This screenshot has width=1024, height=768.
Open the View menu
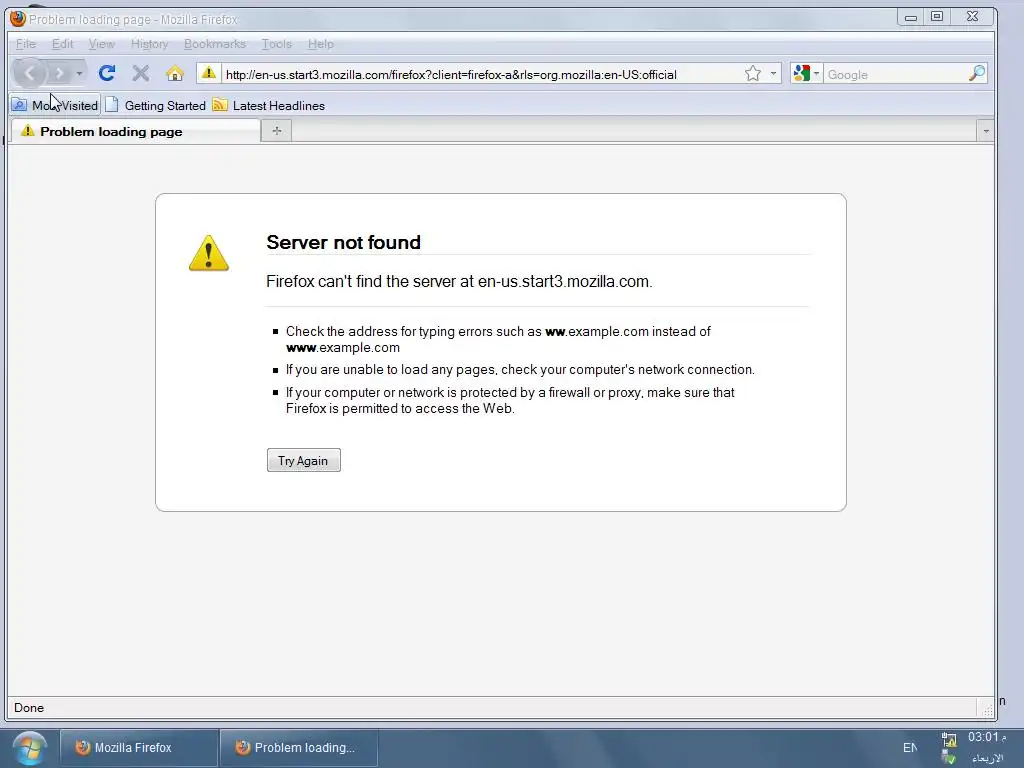tap(102, 44)
